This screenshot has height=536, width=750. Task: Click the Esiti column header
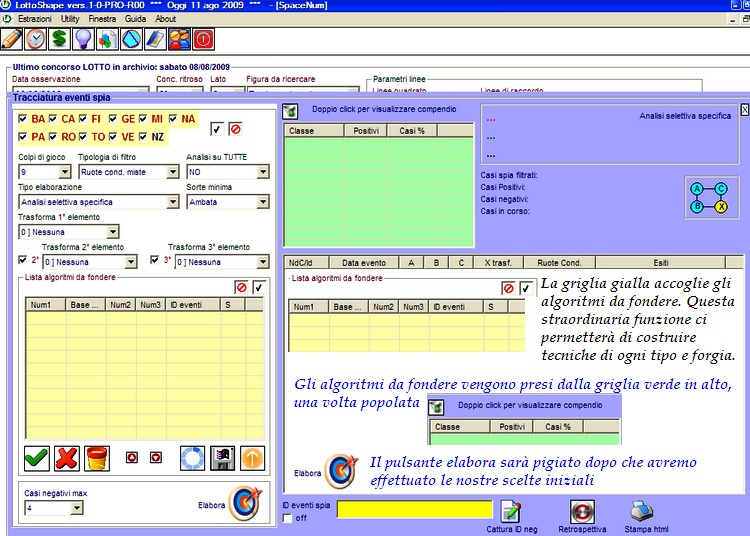pos(661,263)
